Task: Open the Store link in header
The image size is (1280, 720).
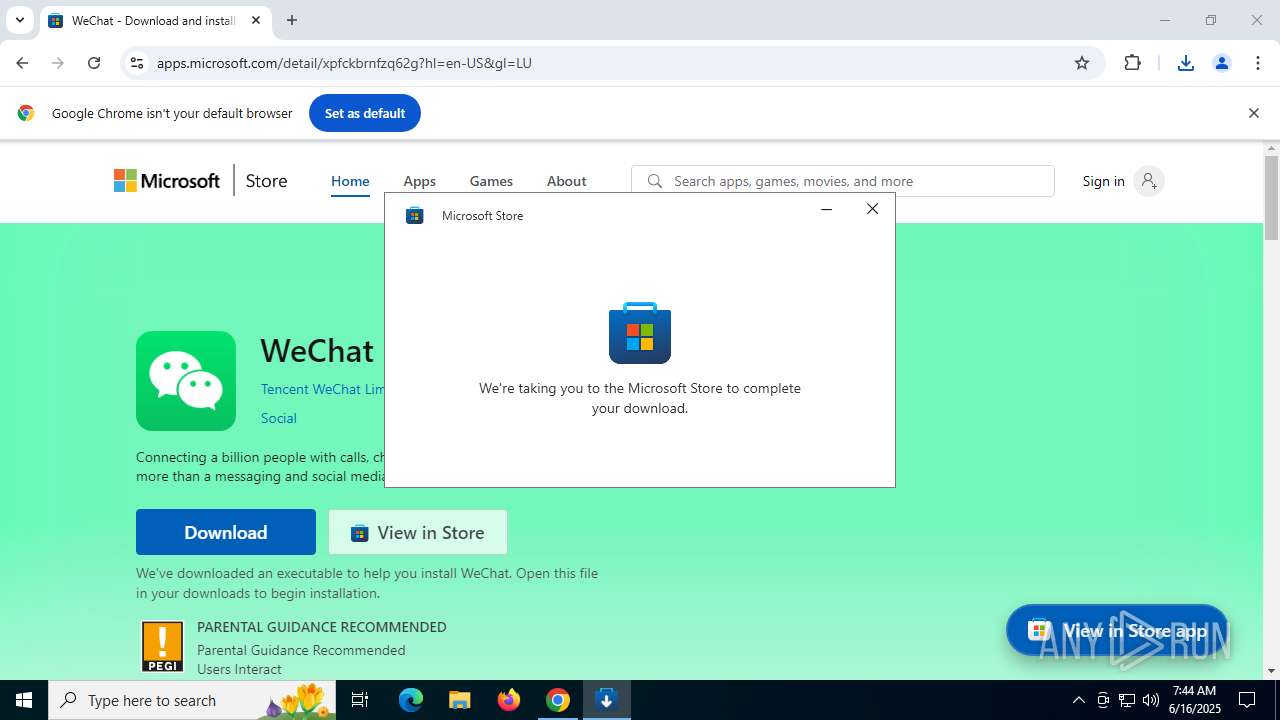Action: point(266,181)
